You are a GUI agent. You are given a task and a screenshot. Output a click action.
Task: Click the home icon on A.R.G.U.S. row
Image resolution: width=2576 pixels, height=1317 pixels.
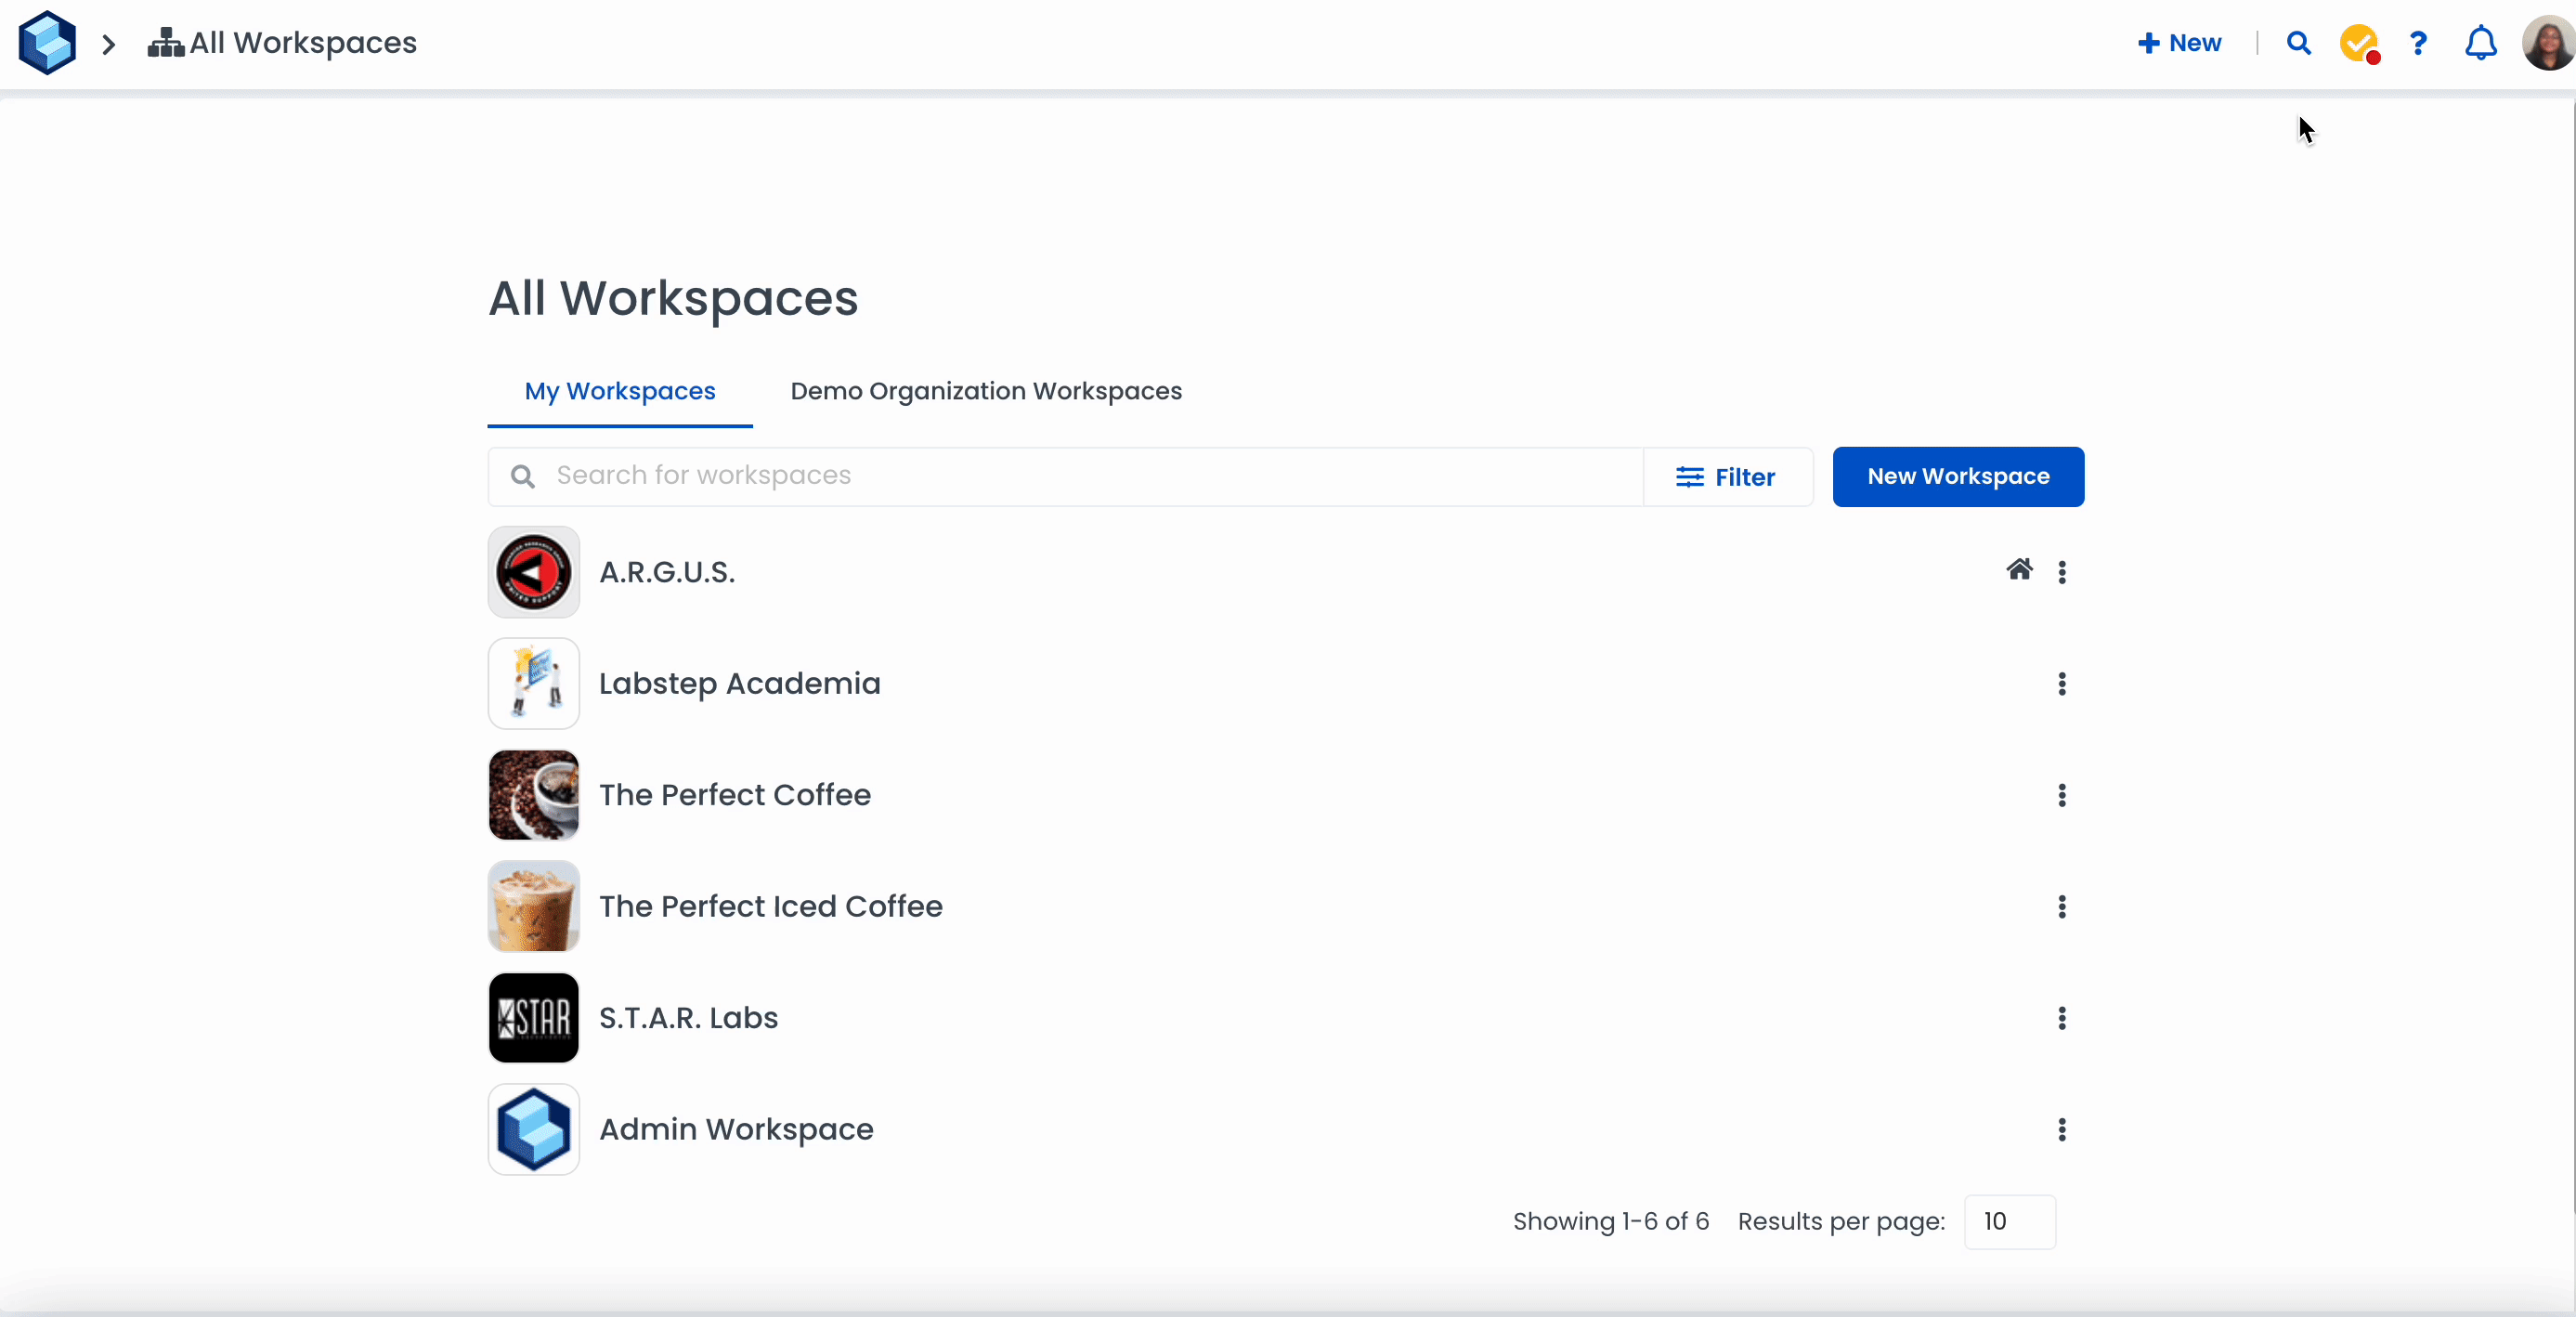2019,570
